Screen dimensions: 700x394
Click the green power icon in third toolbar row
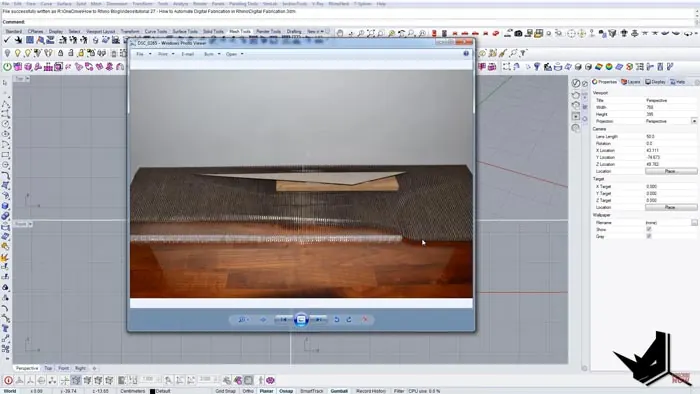coord(7,67)
